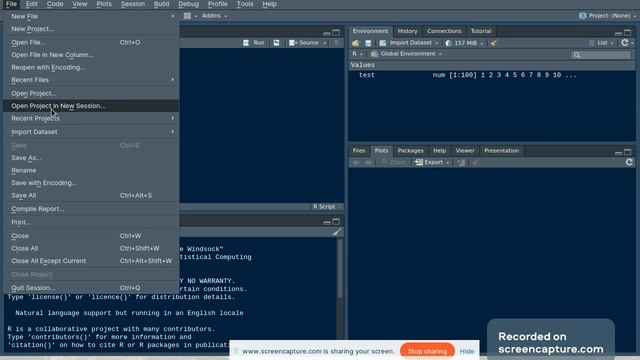The image size is (640, 360).
Task: Save workspace with floppy disk icon
Action: (368, 43)
